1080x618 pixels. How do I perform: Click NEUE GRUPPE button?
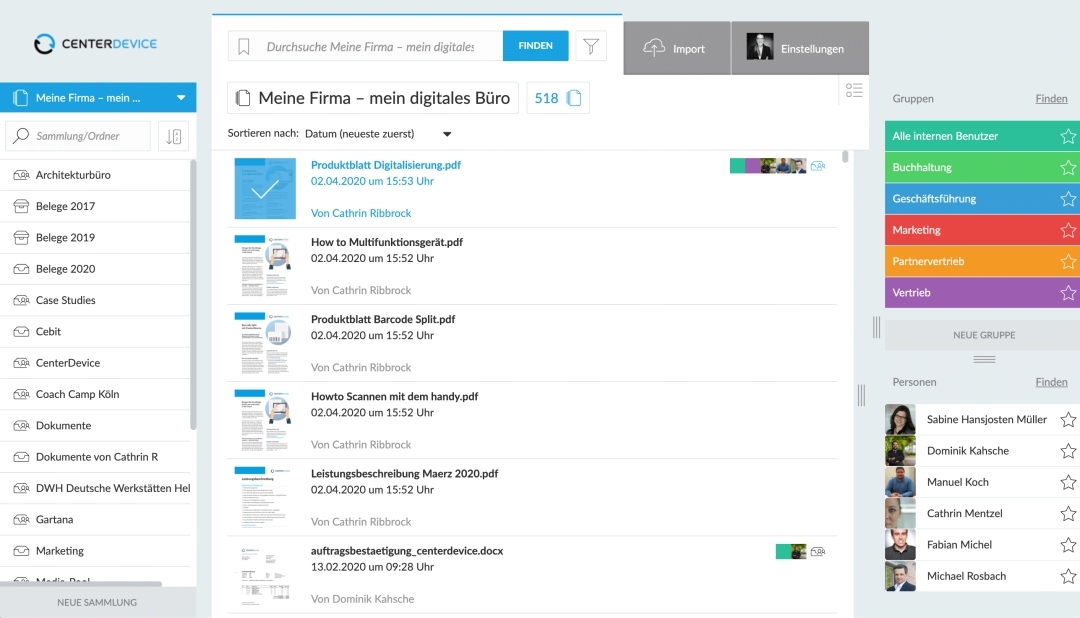pos(984,335)
